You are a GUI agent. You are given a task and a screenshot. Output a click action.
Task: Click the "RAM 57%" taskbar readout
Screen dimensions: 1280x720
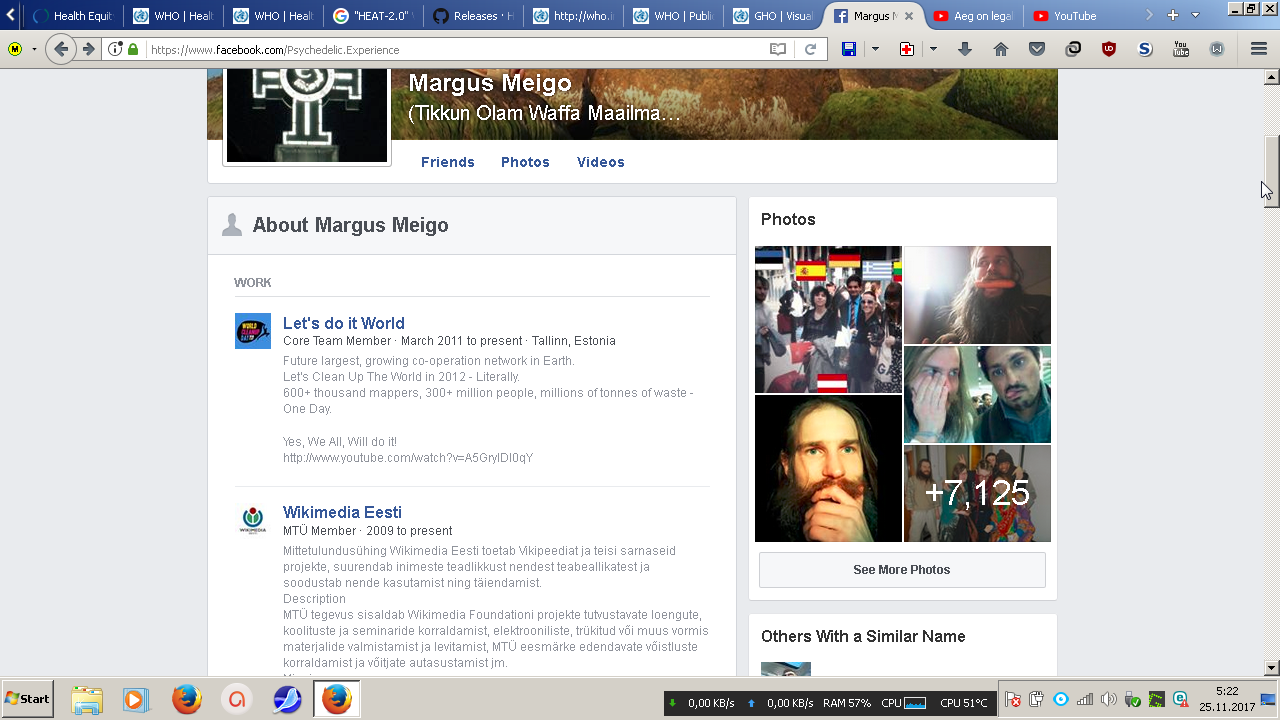coord(847,703)
